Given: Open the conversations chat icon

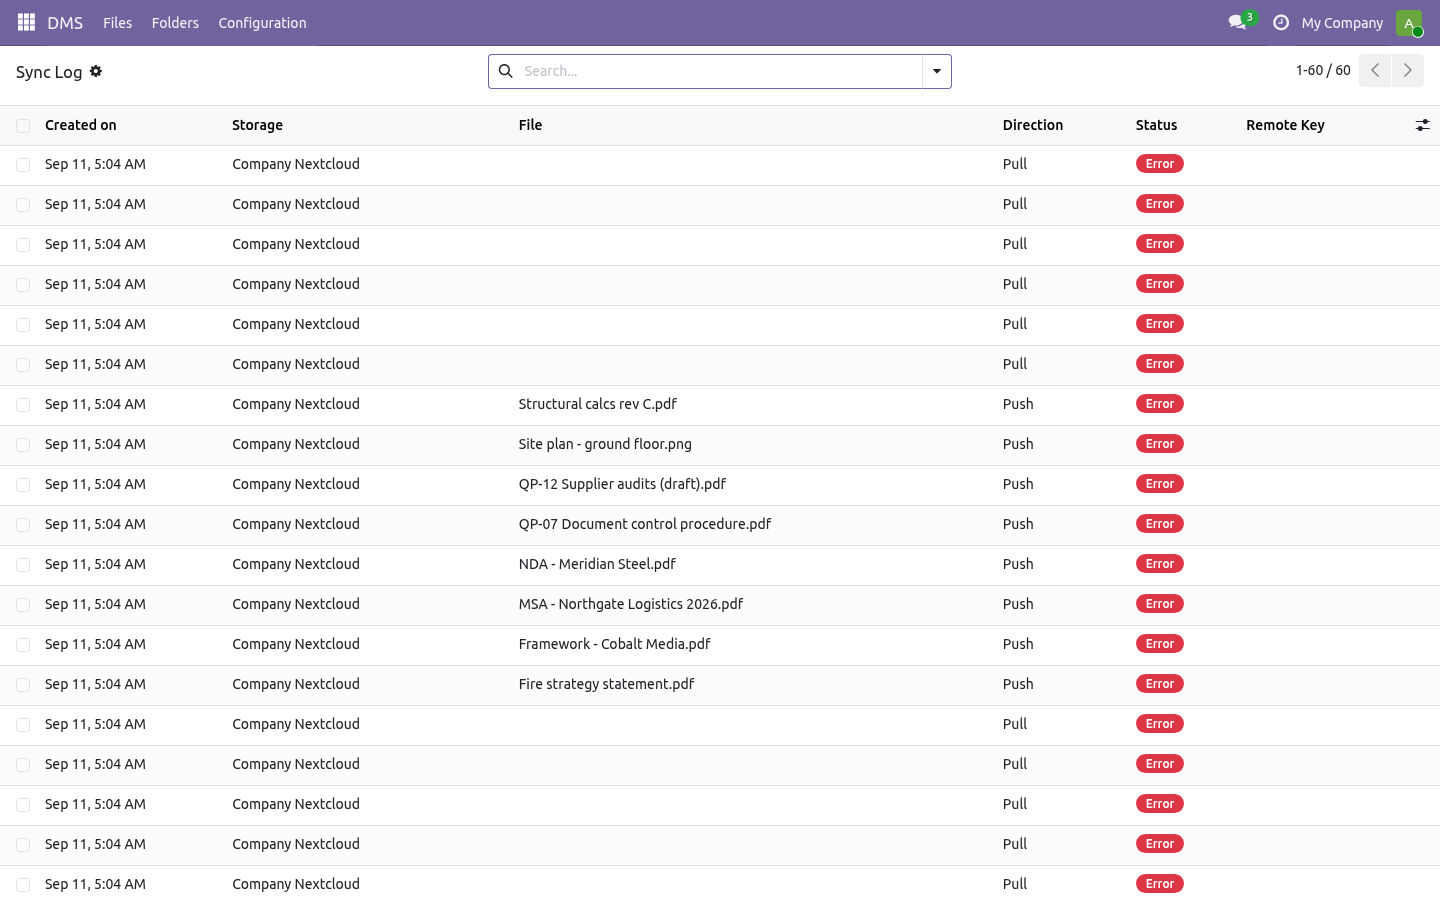Looking at the screenshot, I should pyautogui.click(x=1237, y=22).
